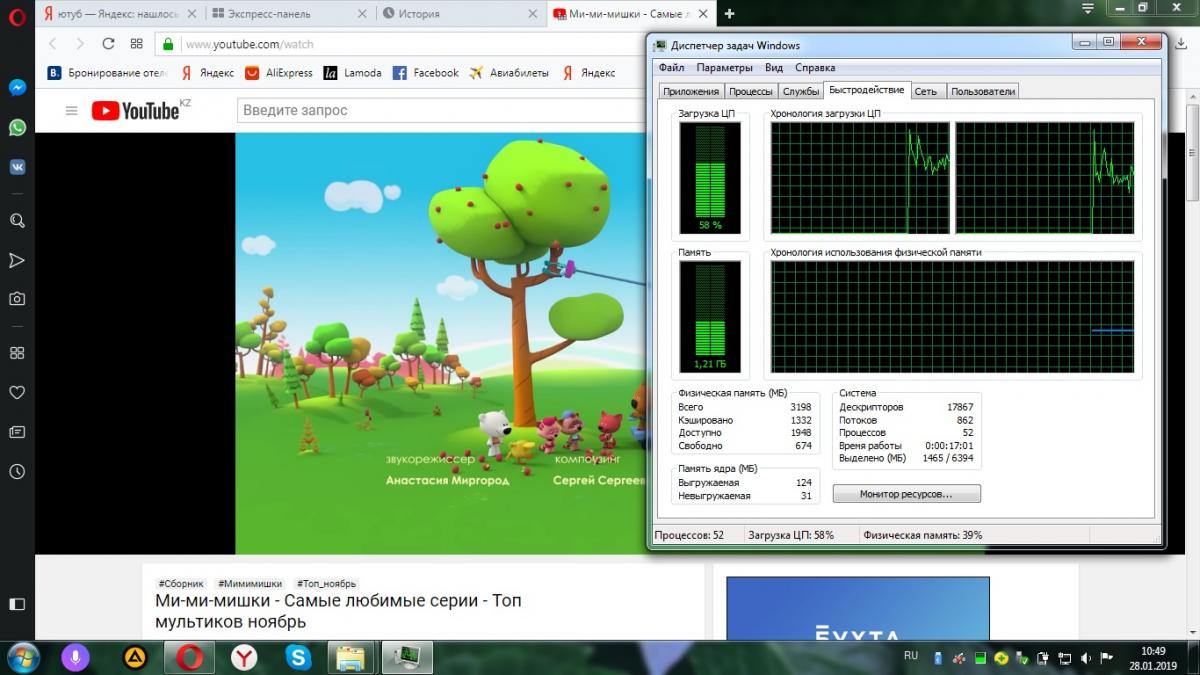The image size is (1200, 675).
Task: Open the AliExpress bookmark
Action: pyautogui.click(x=278, y=73)
